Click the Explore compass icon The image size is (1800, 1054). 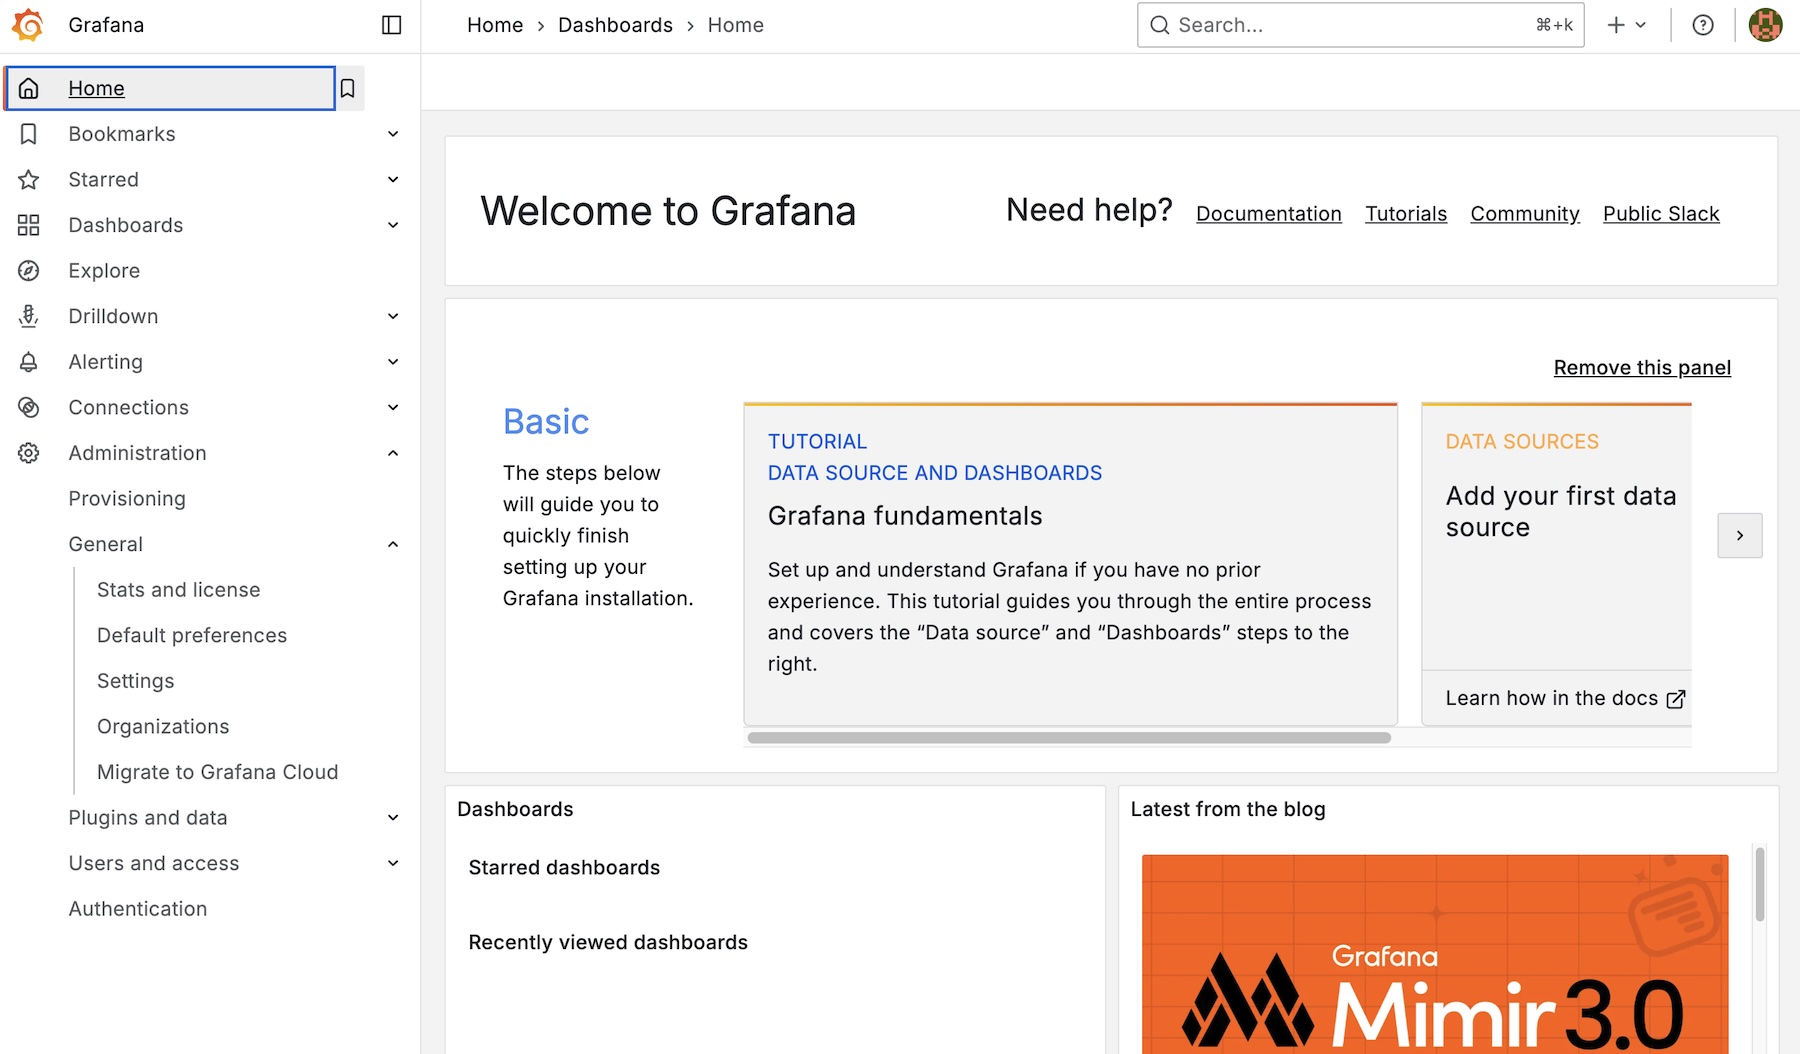29,271
